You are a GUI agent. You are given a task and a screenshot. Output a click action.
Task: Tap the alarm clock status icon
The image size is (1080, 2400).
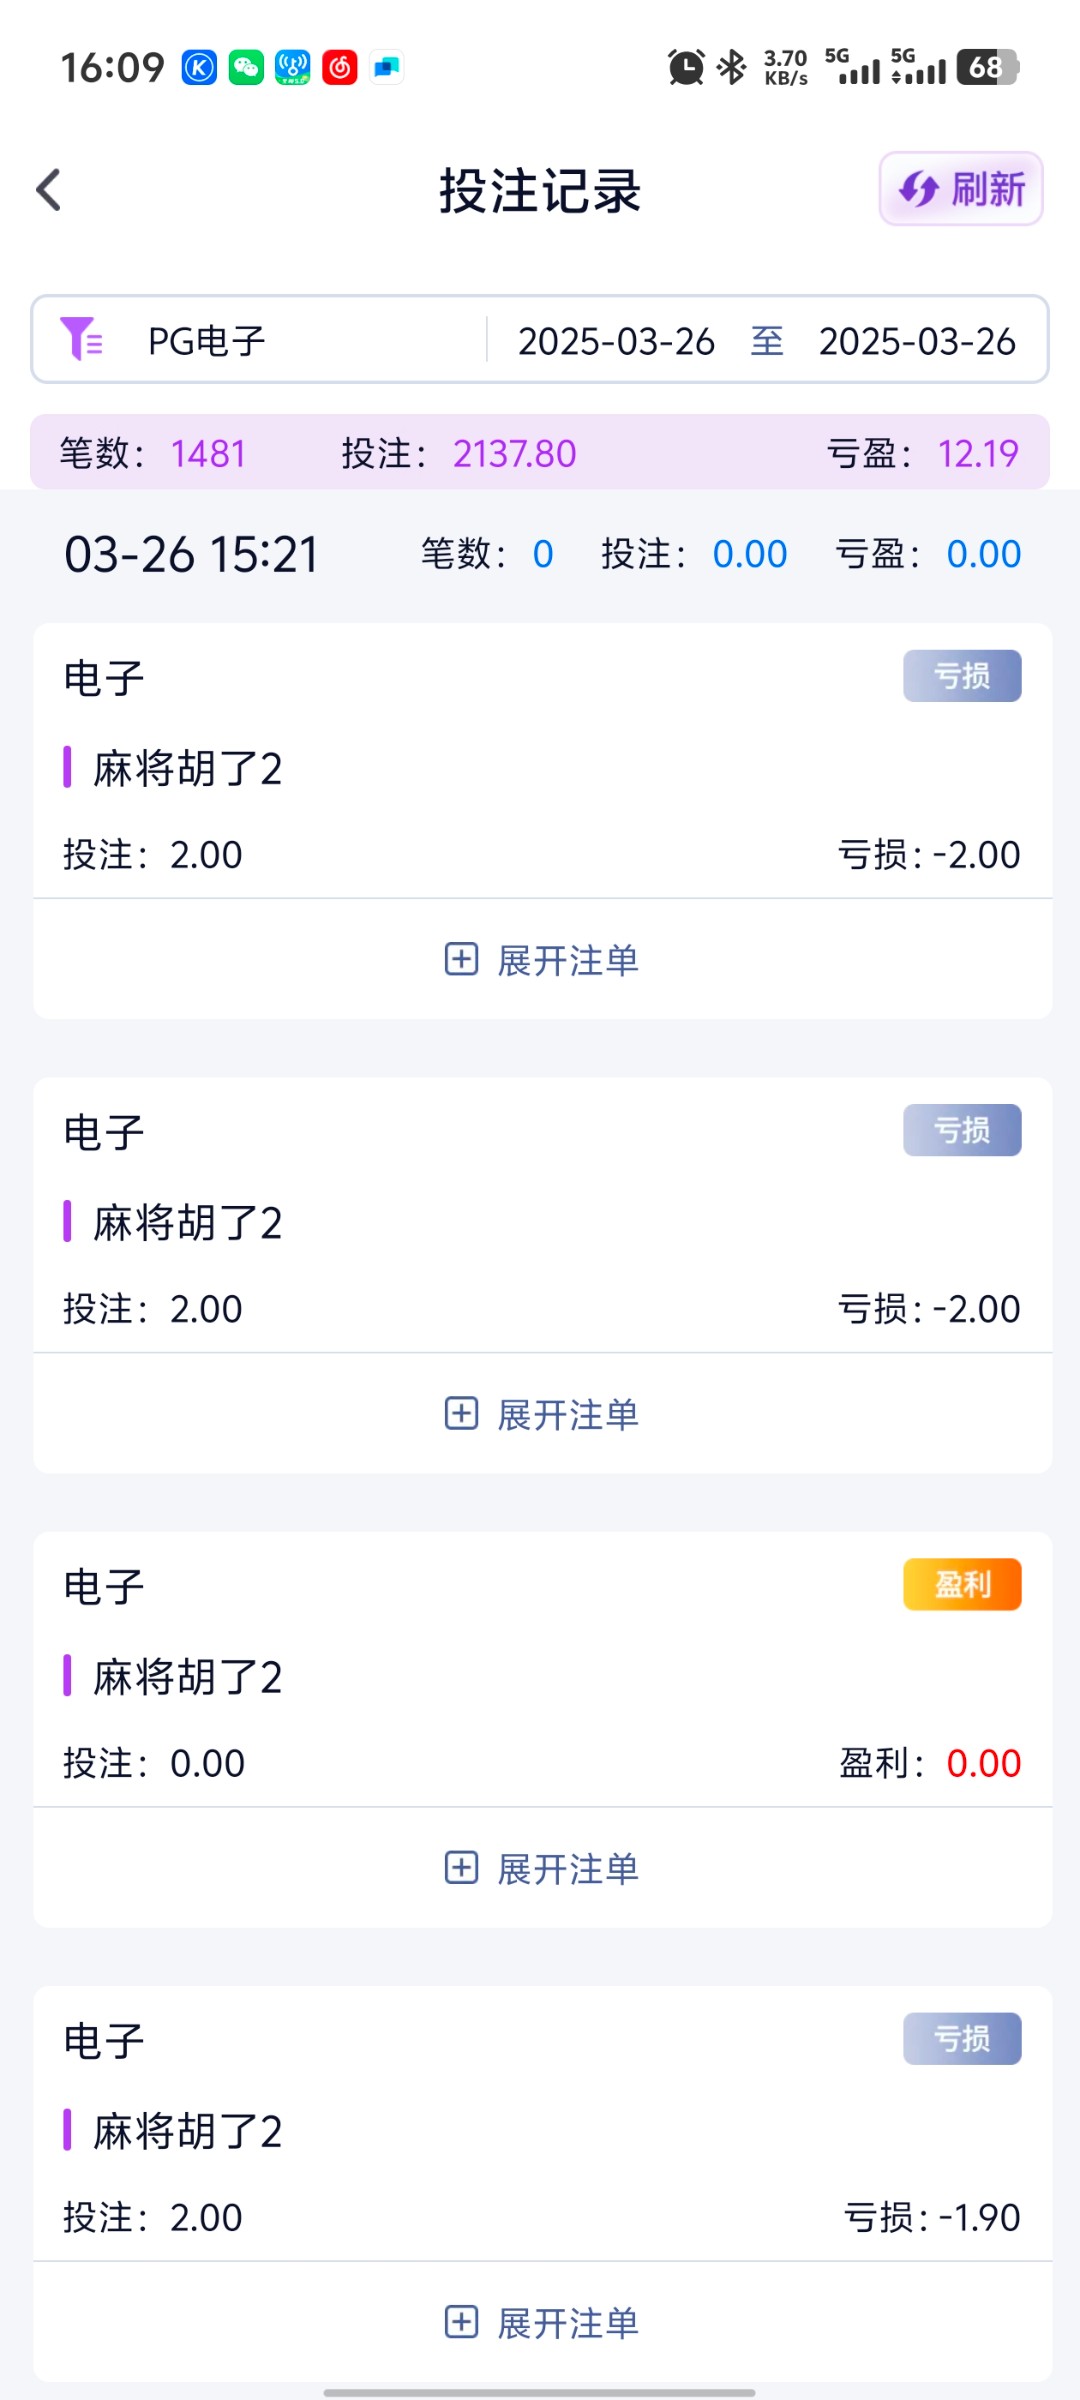point(686,68)
